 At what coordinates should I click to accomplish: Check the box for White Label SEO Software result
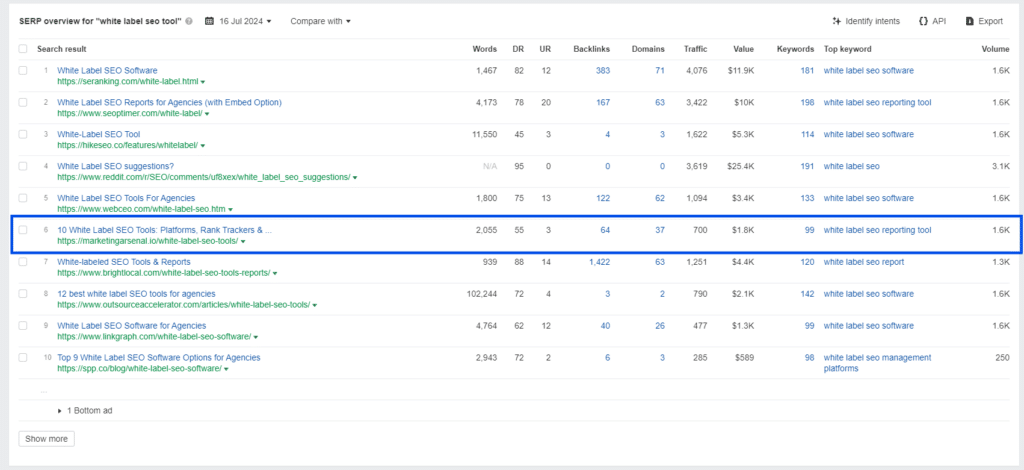23,70
